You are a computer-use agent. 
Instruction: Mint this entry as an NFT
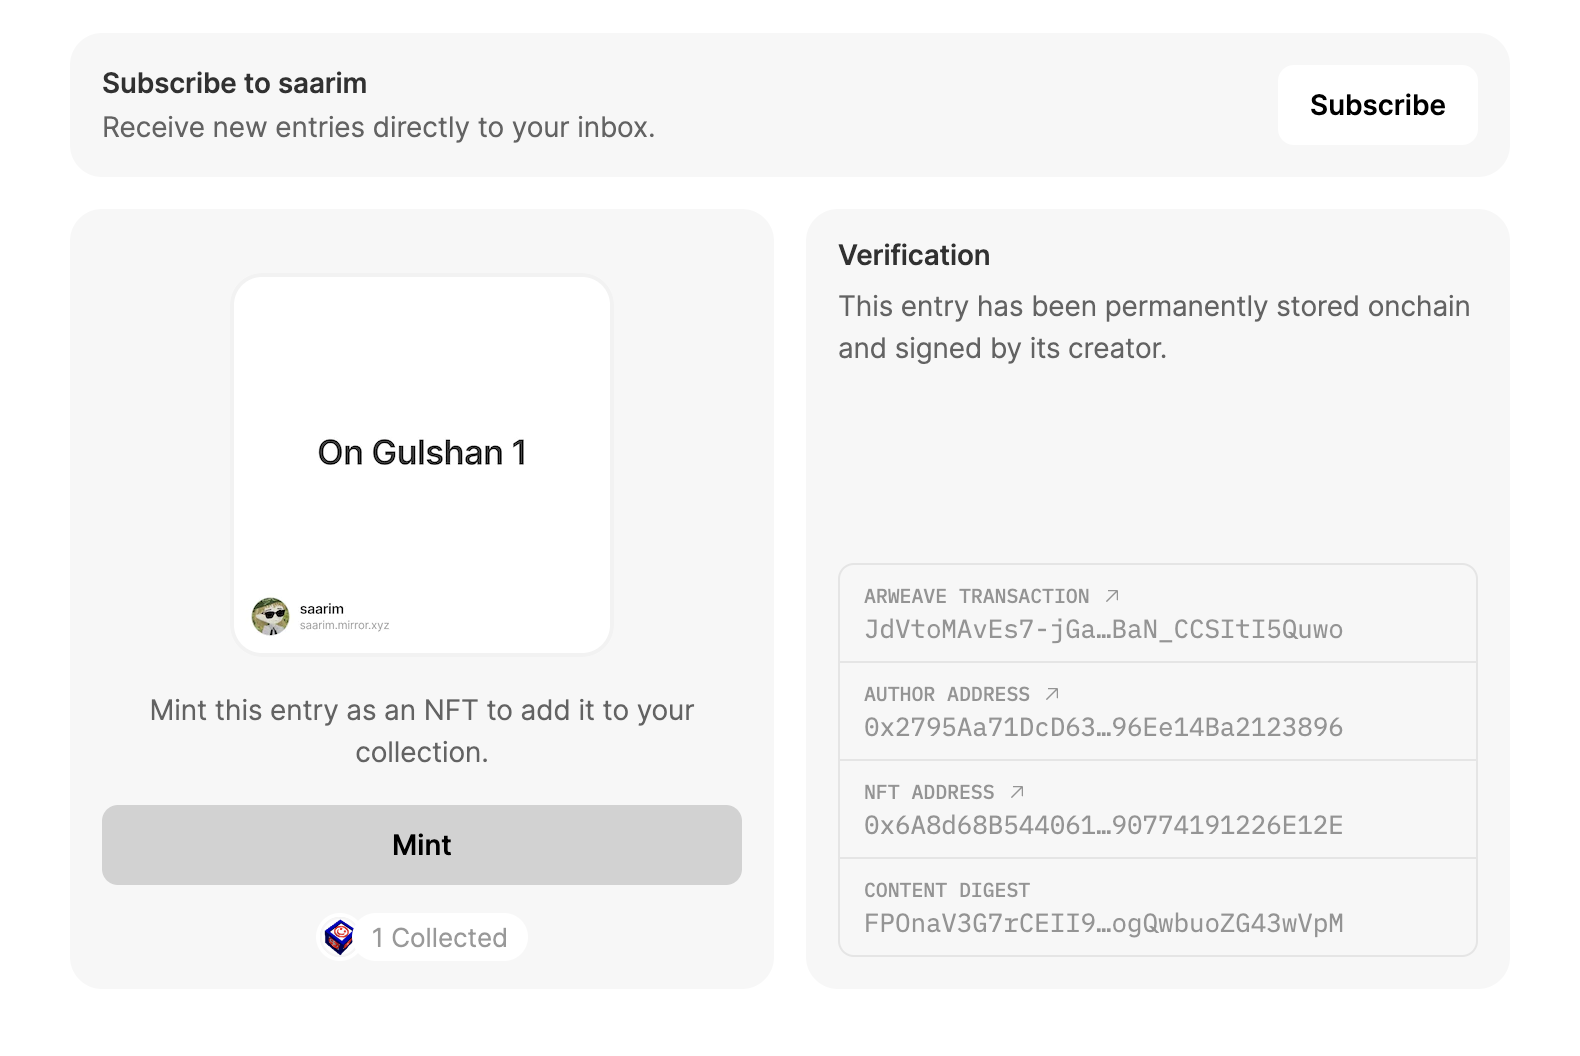tap(421, 845)
